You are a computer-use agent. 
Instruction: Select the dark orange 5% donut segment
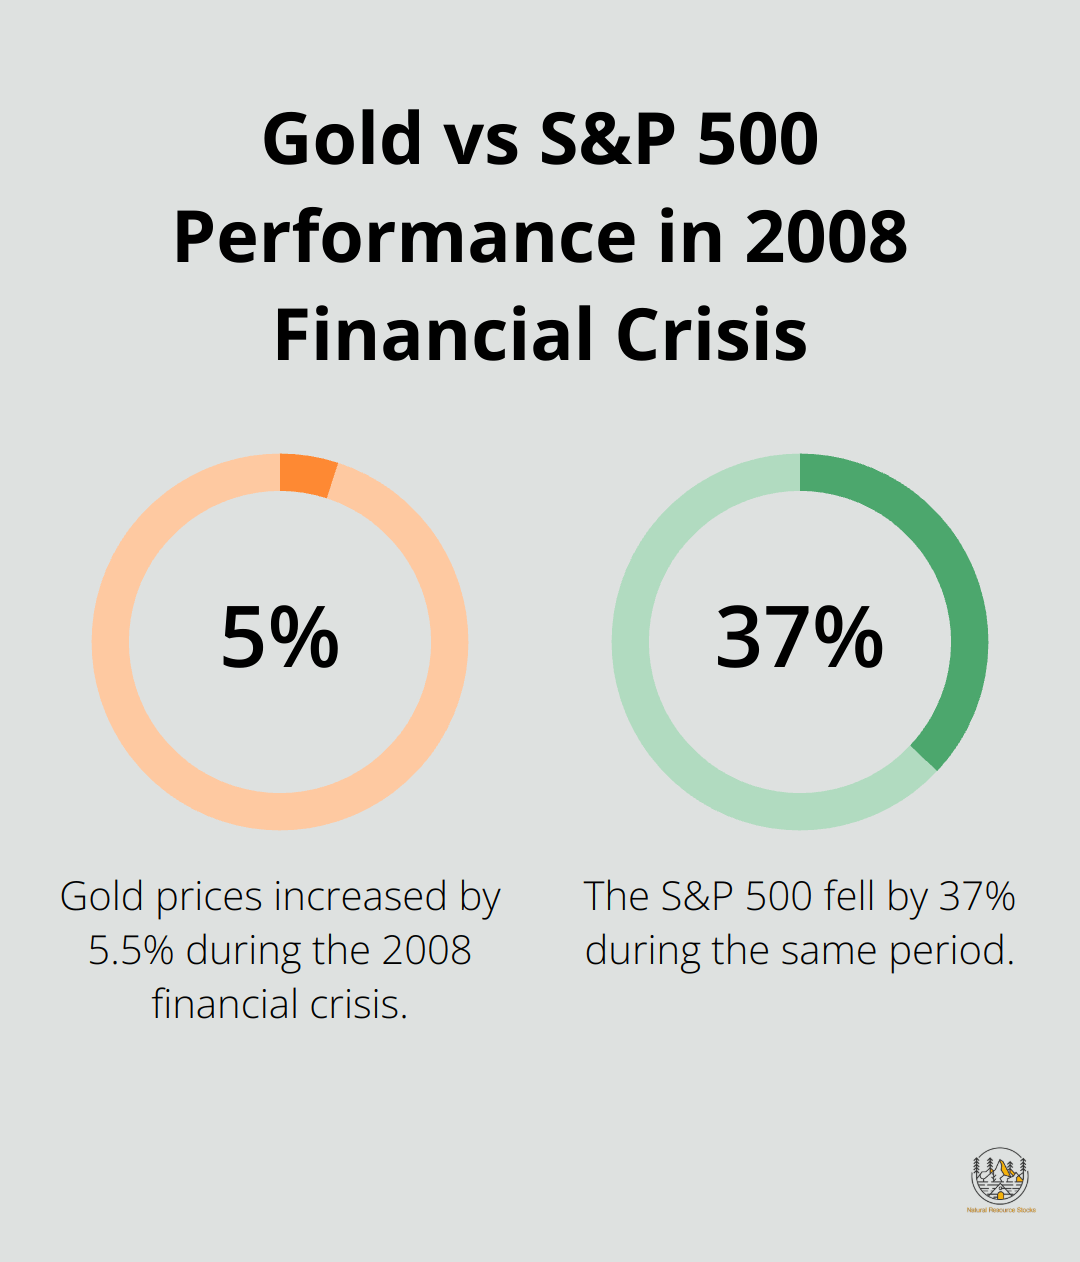pyautogui.click(x=307, y=474)
